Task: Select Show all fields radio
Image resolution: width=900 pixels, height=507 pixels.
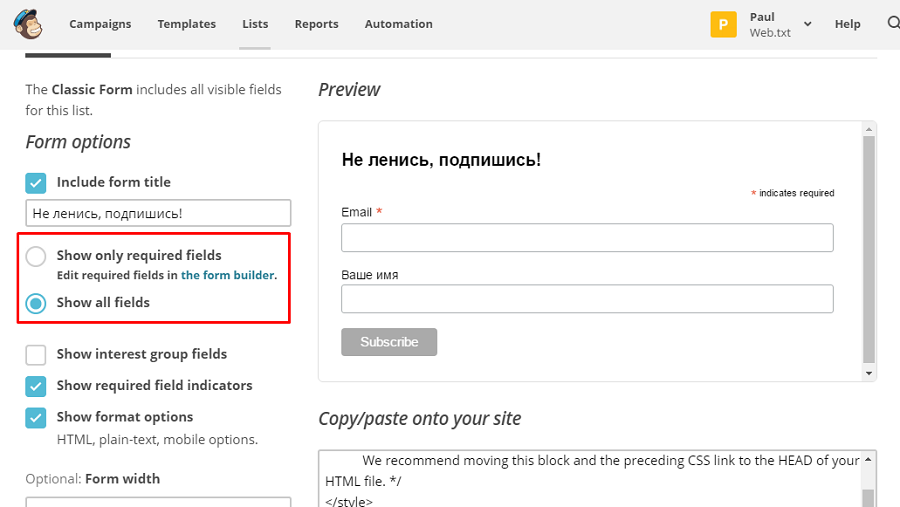Action: [36, 303]
